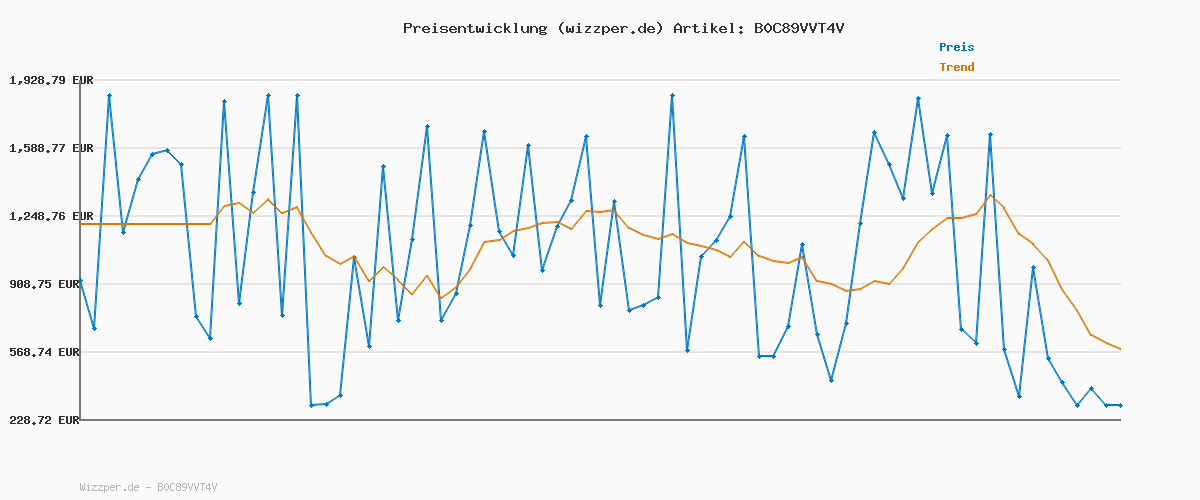Select "wizzper.de" in the chart title
Screen dimensions: 1200x500
tap(610, 28)
